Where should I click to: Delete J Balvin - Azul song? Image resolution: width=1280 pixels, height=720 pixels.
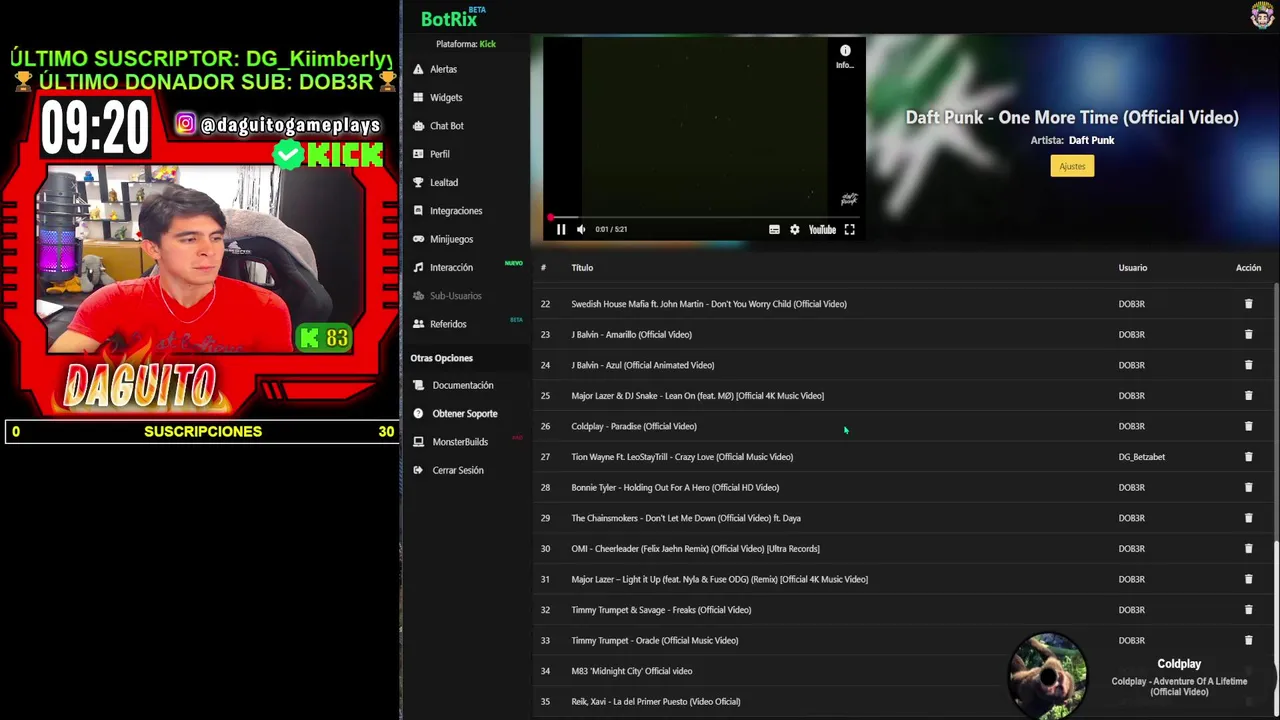[1248, 365]
